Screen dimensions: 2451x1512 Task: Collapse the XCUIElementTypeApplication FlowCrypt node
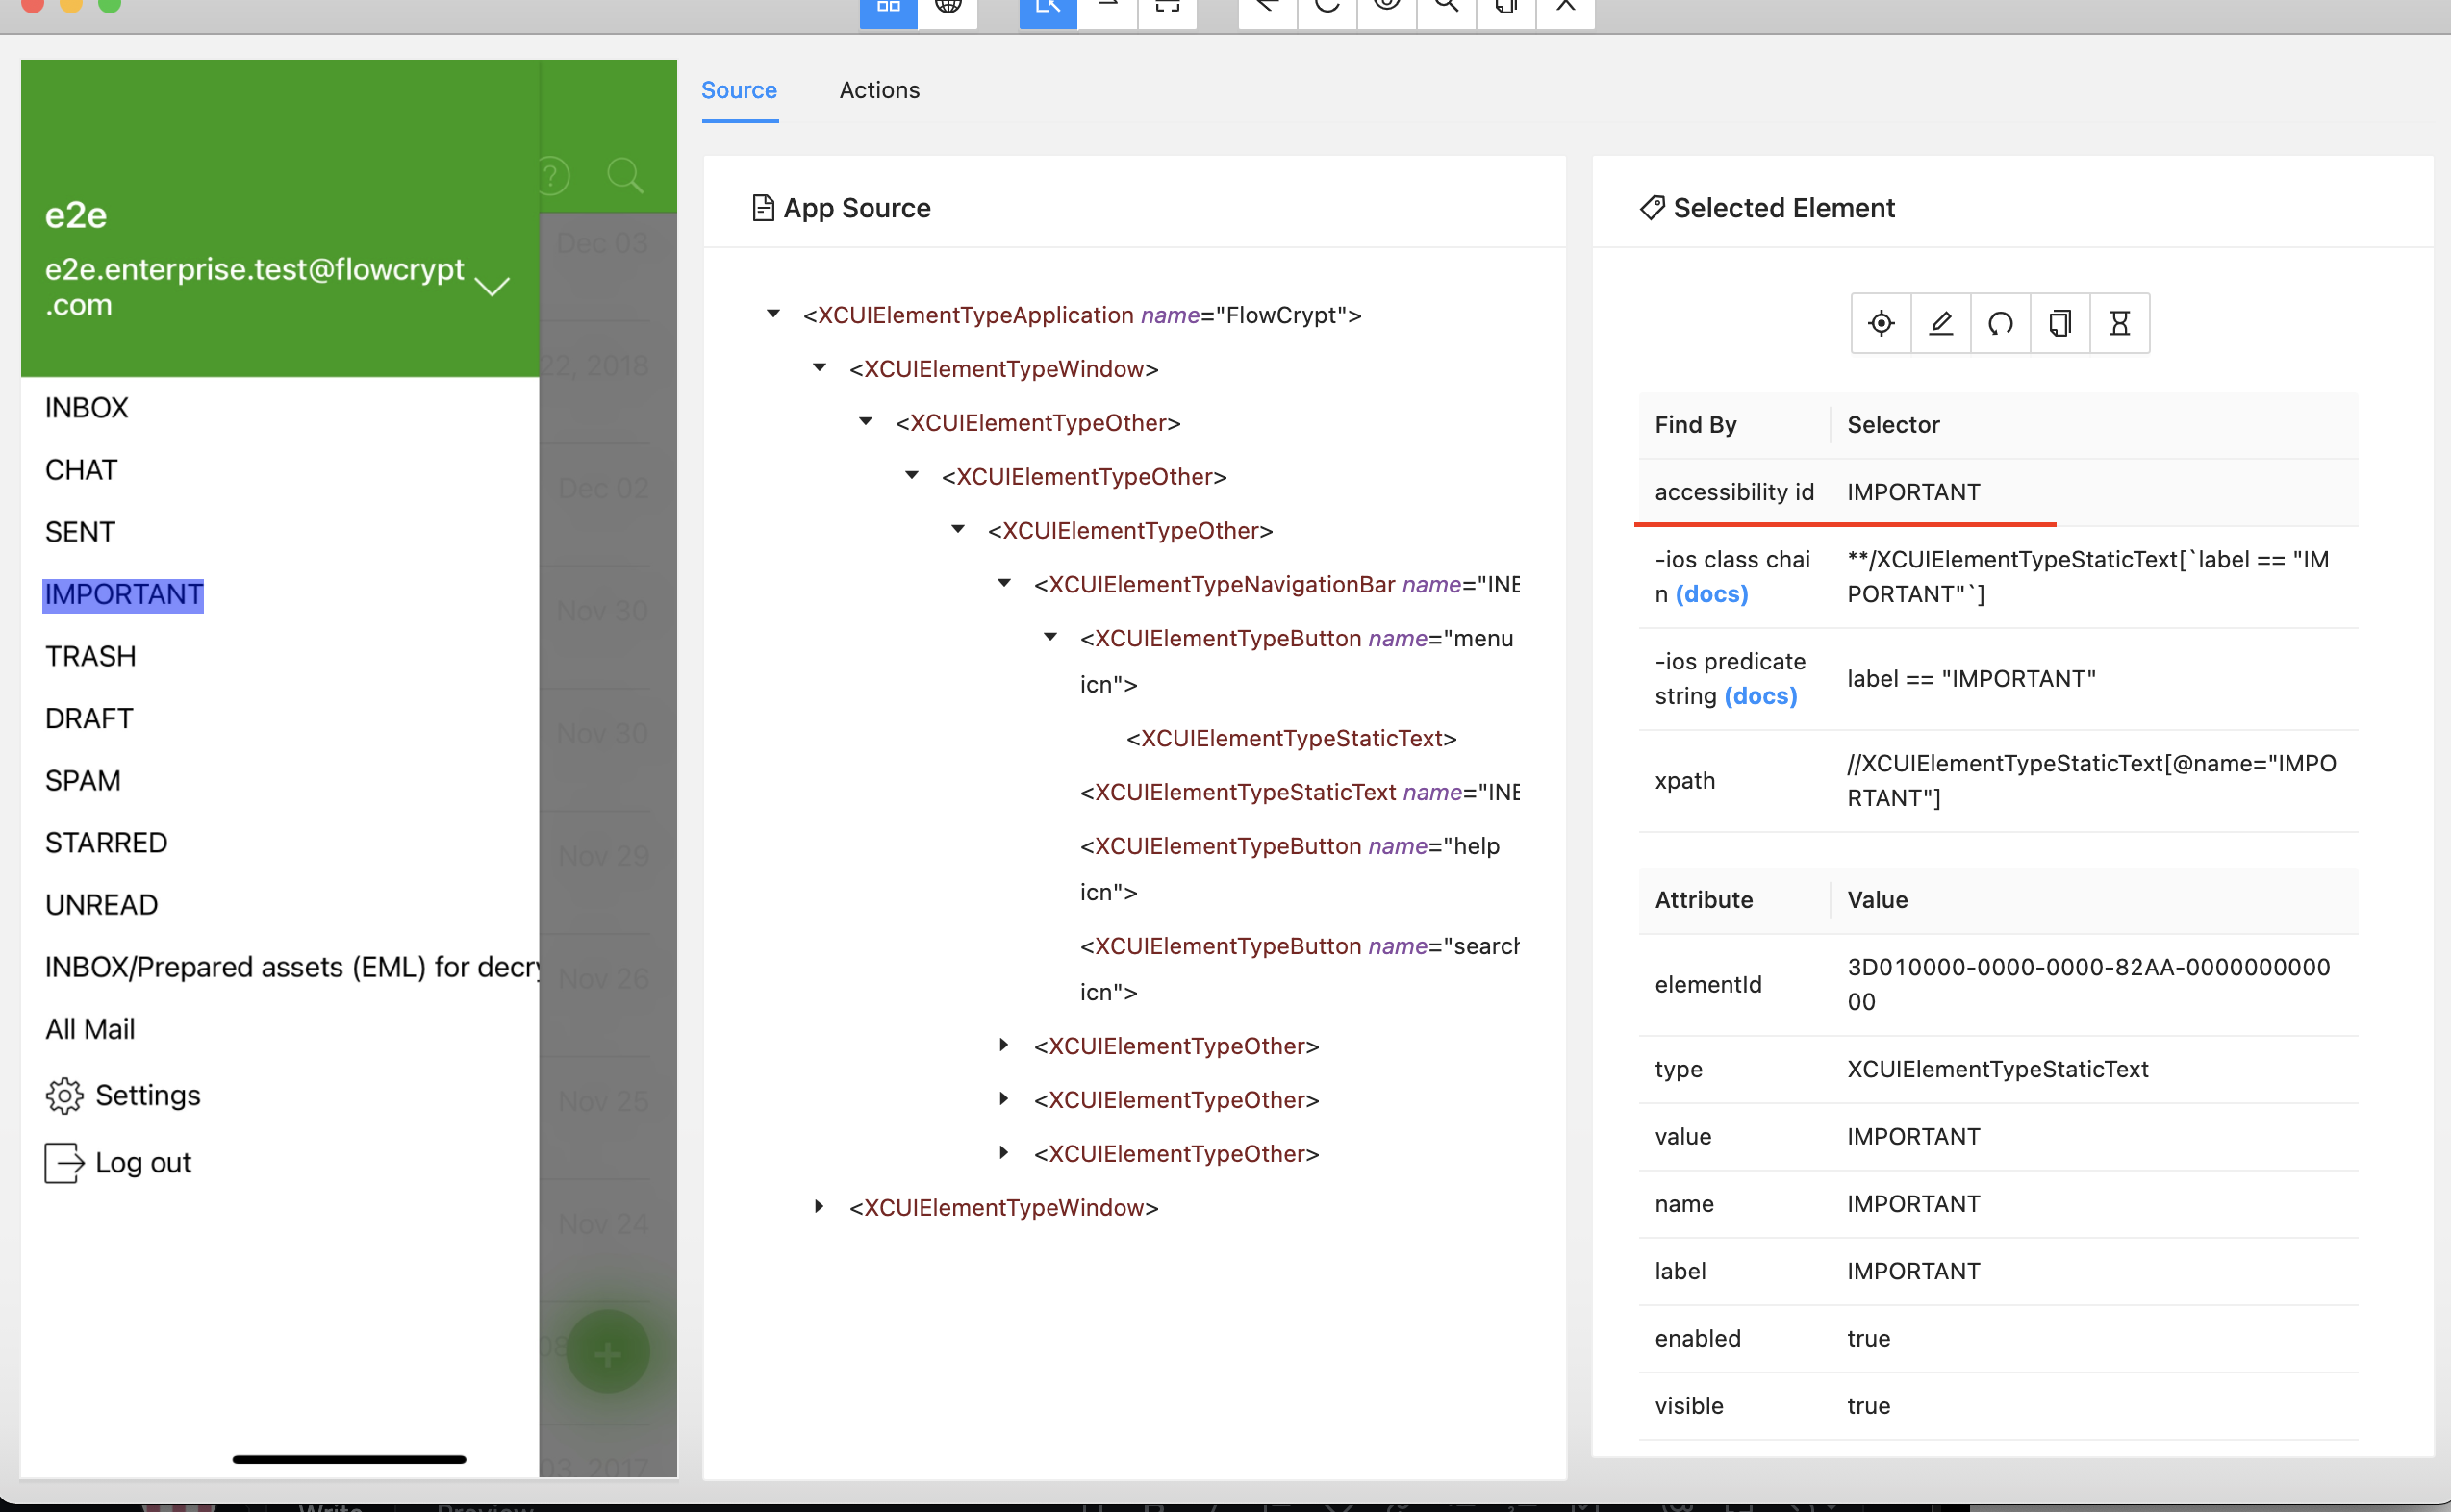coord(773,314)
